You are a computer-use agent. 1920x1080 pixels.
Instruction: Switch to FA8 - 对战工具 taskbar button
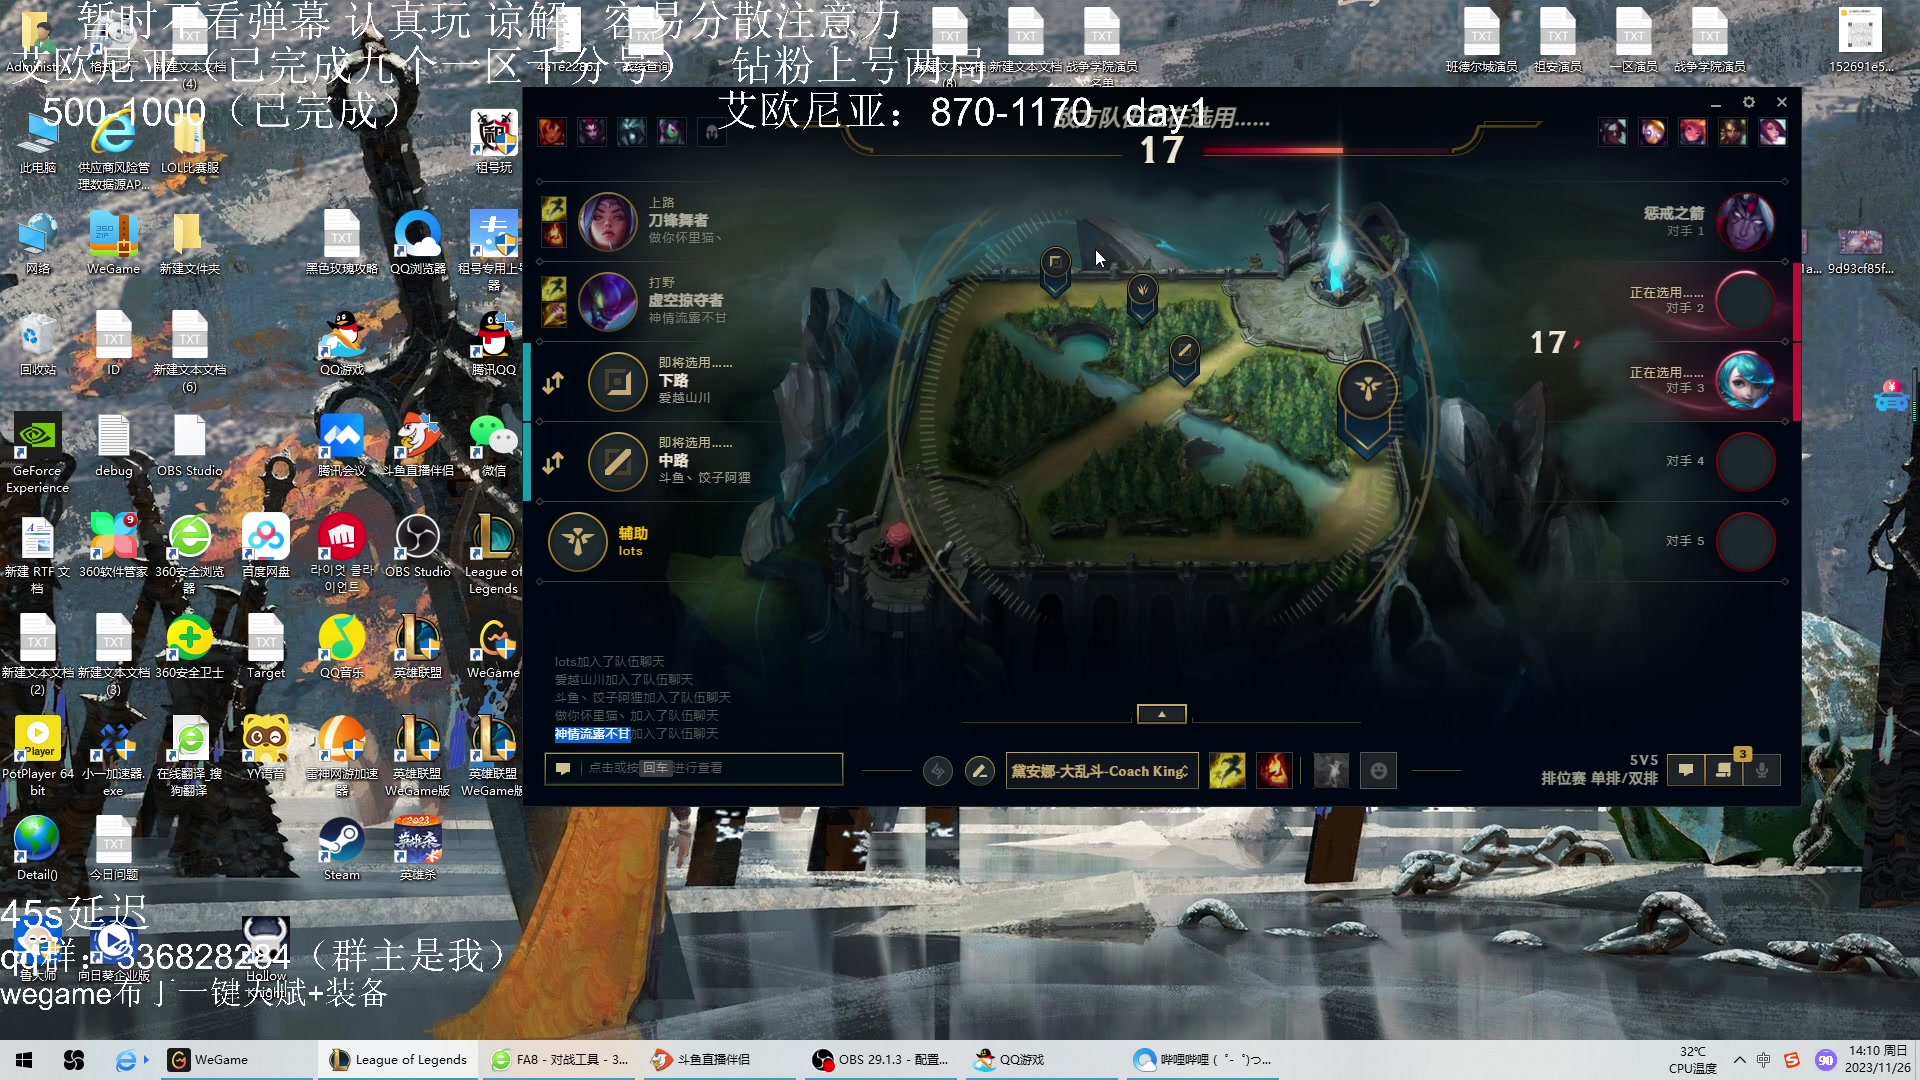click(x=560, y=1060)
